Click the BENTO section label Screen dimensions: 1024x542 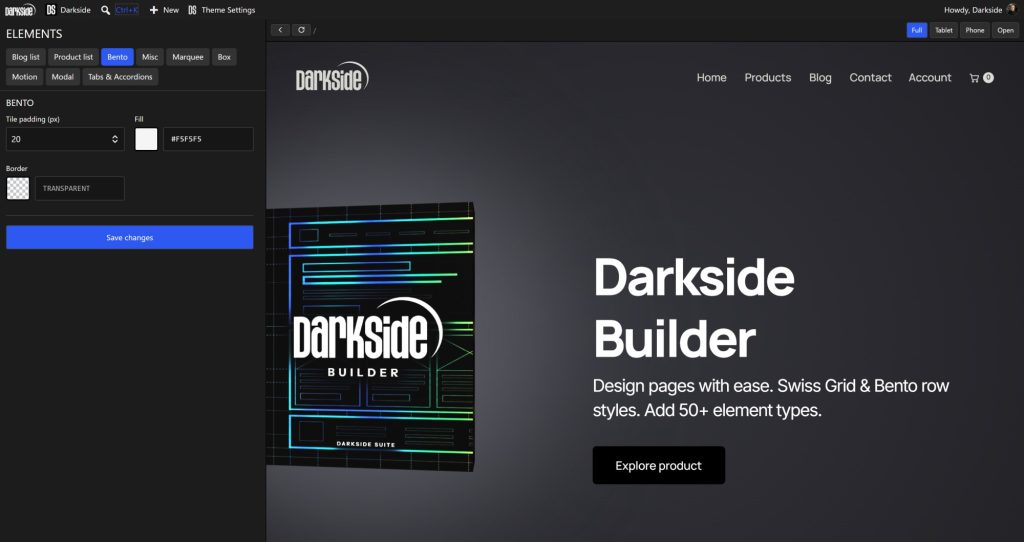[x=20, y=103]
